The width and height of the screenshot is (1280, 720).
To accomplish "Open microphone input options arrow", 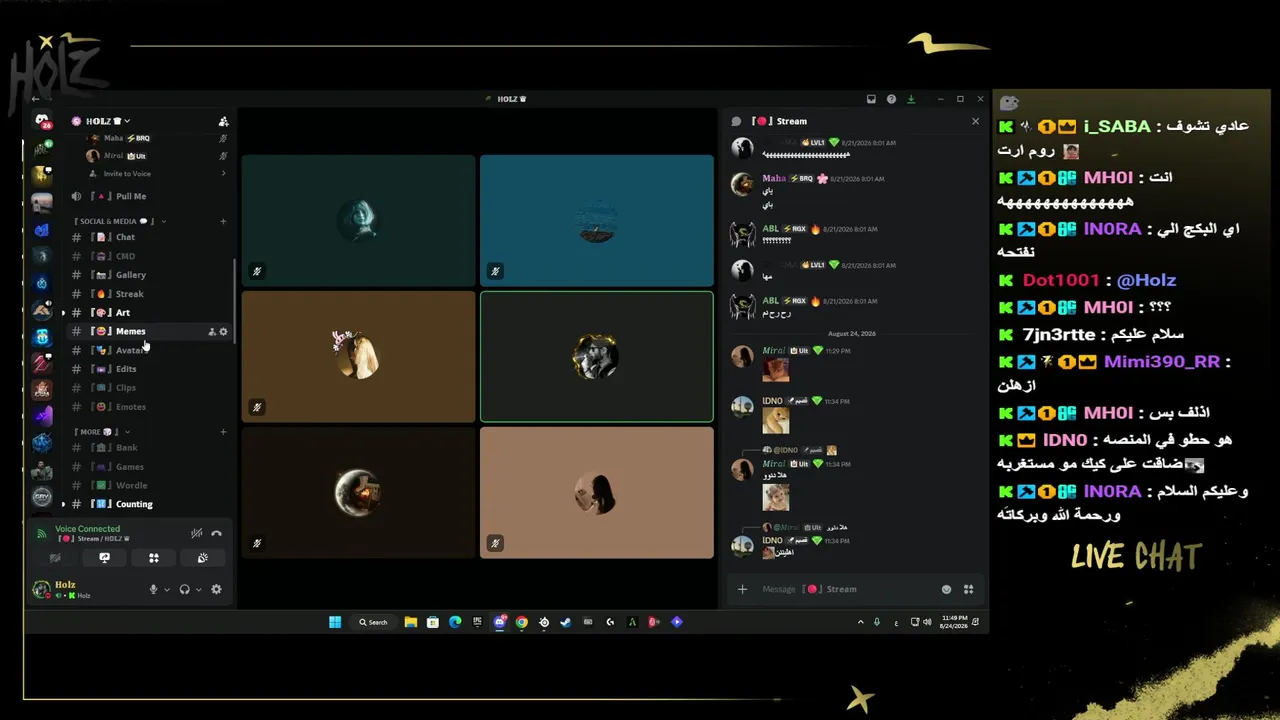I will tap(167, 590).
